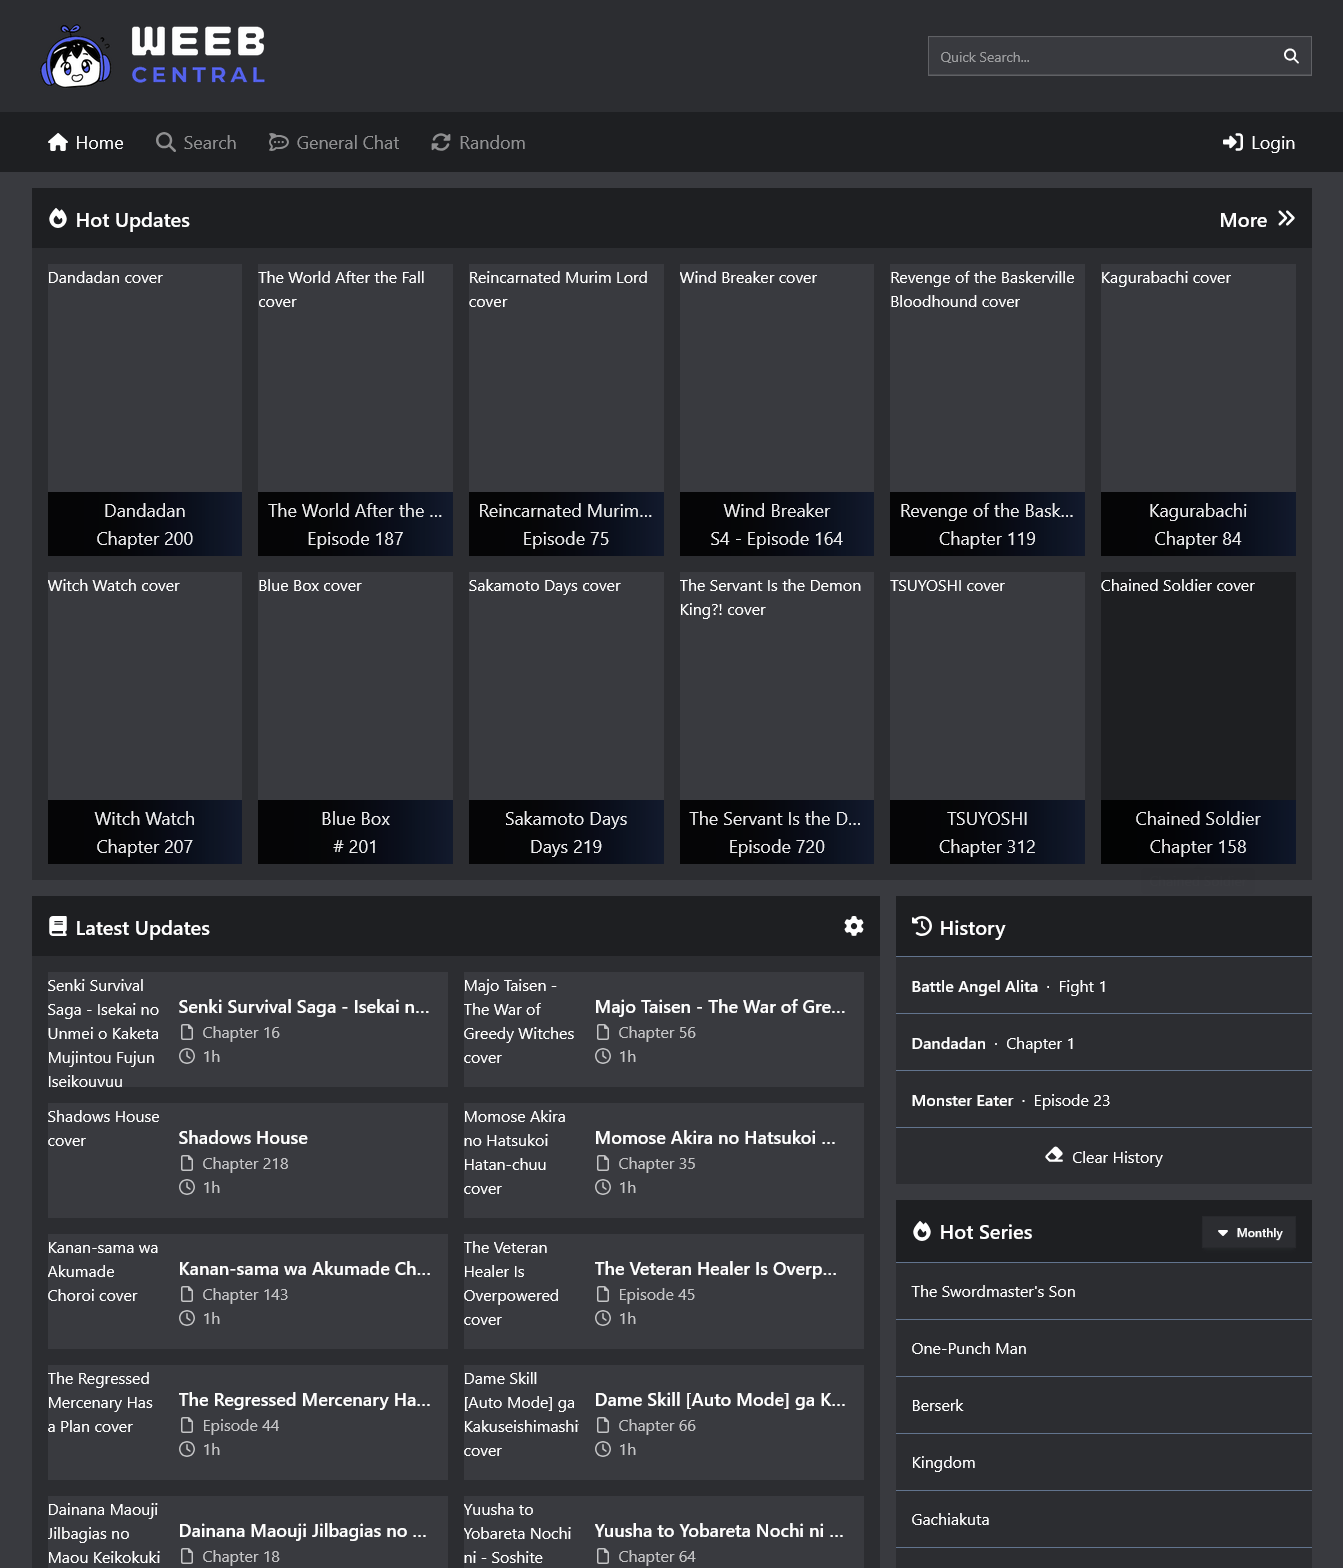The height and width of the screenshot is (1568, 1343).
Task: Select the Random menu item
Action: pos(478,142)
